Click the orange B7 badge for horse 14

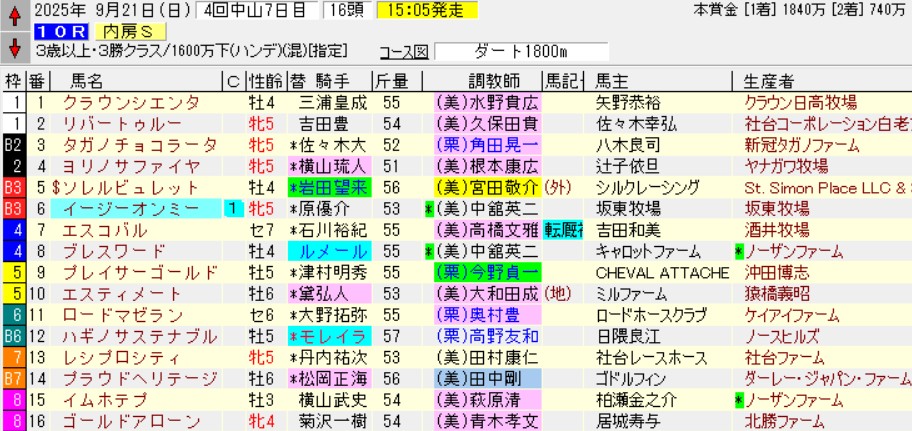(13, 378)
